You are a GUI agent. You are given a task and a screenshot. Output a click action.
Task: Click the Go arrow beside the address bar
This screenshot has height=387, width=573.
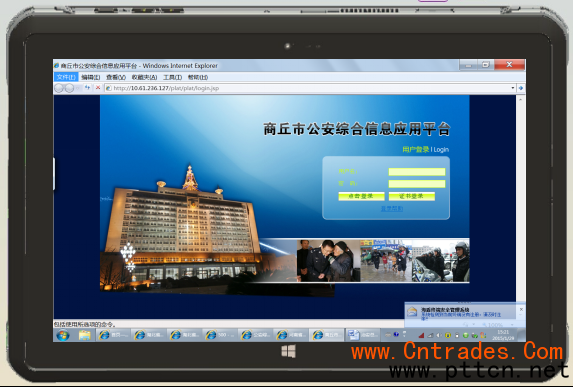point(521,88)
